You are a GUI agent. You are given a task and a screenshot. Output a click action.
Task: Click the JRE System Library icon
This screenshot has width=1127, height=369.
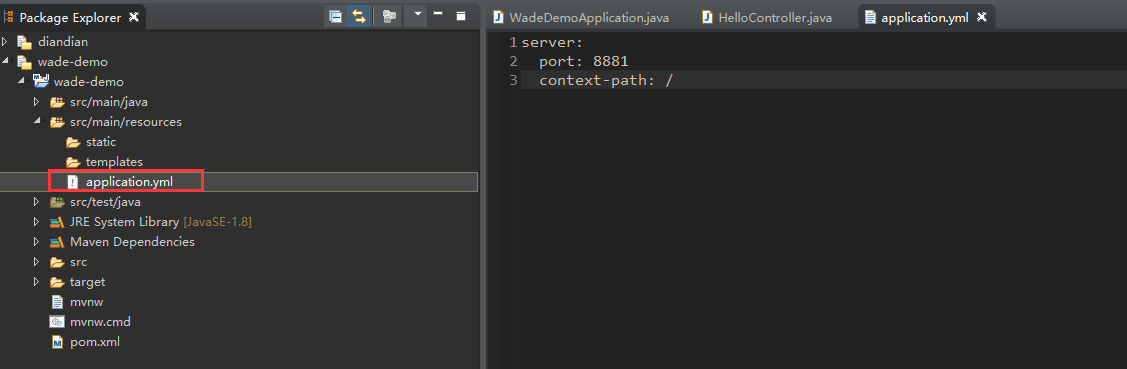[57, 222]
